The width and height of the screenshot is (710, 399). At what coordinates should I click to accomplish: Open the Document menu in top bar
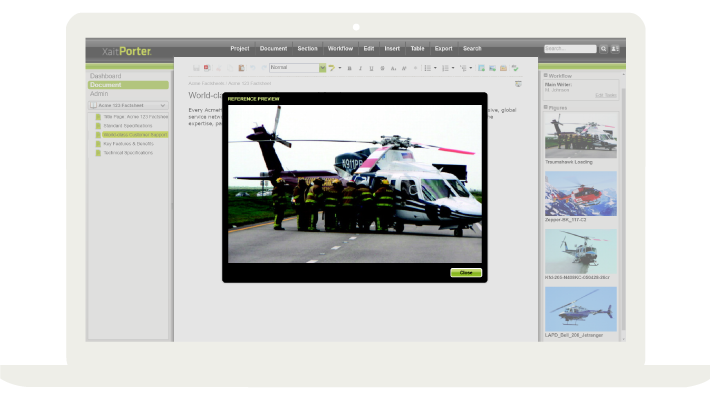[273, 48]
